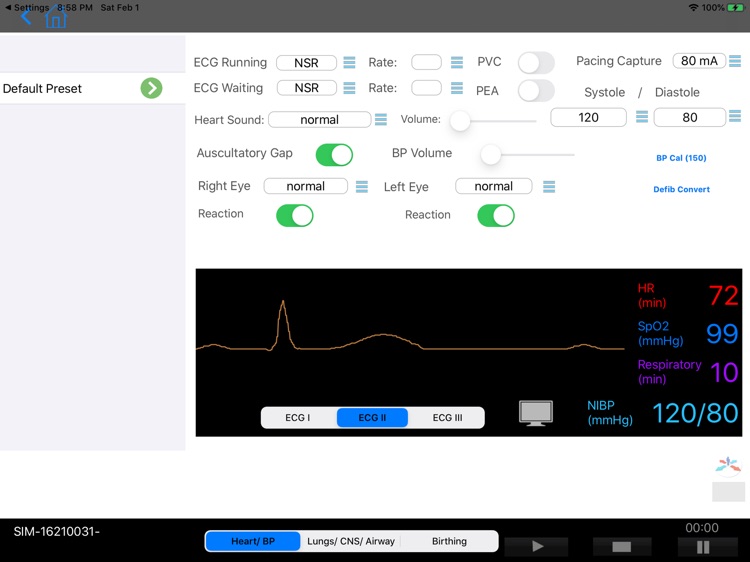
Task: Open list icon next to Left Eye normal
Action: pos(549,187)
